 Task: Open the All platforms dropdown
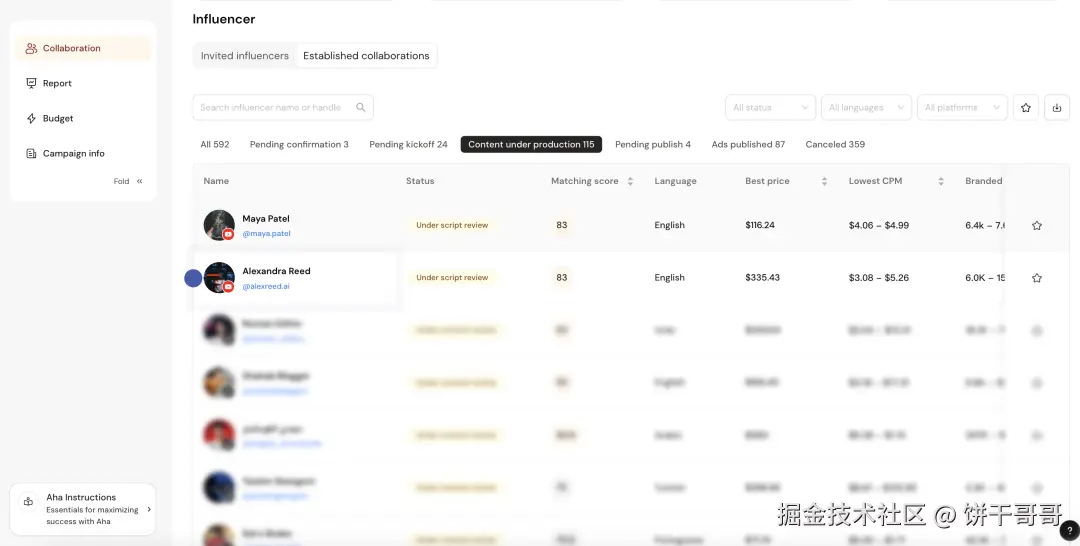click(x=962, y=107)
